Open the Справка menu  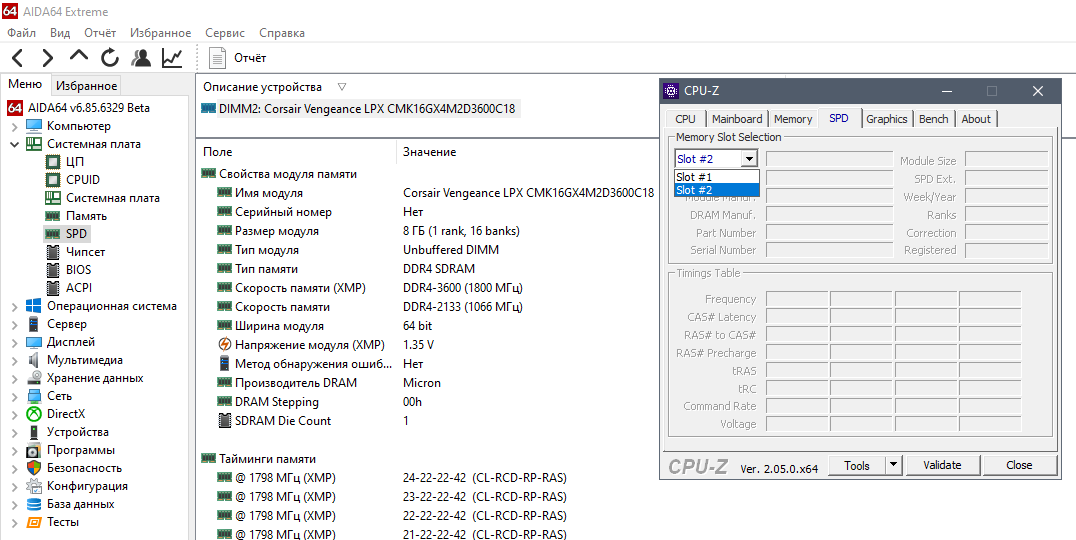(x=282, y=33)
